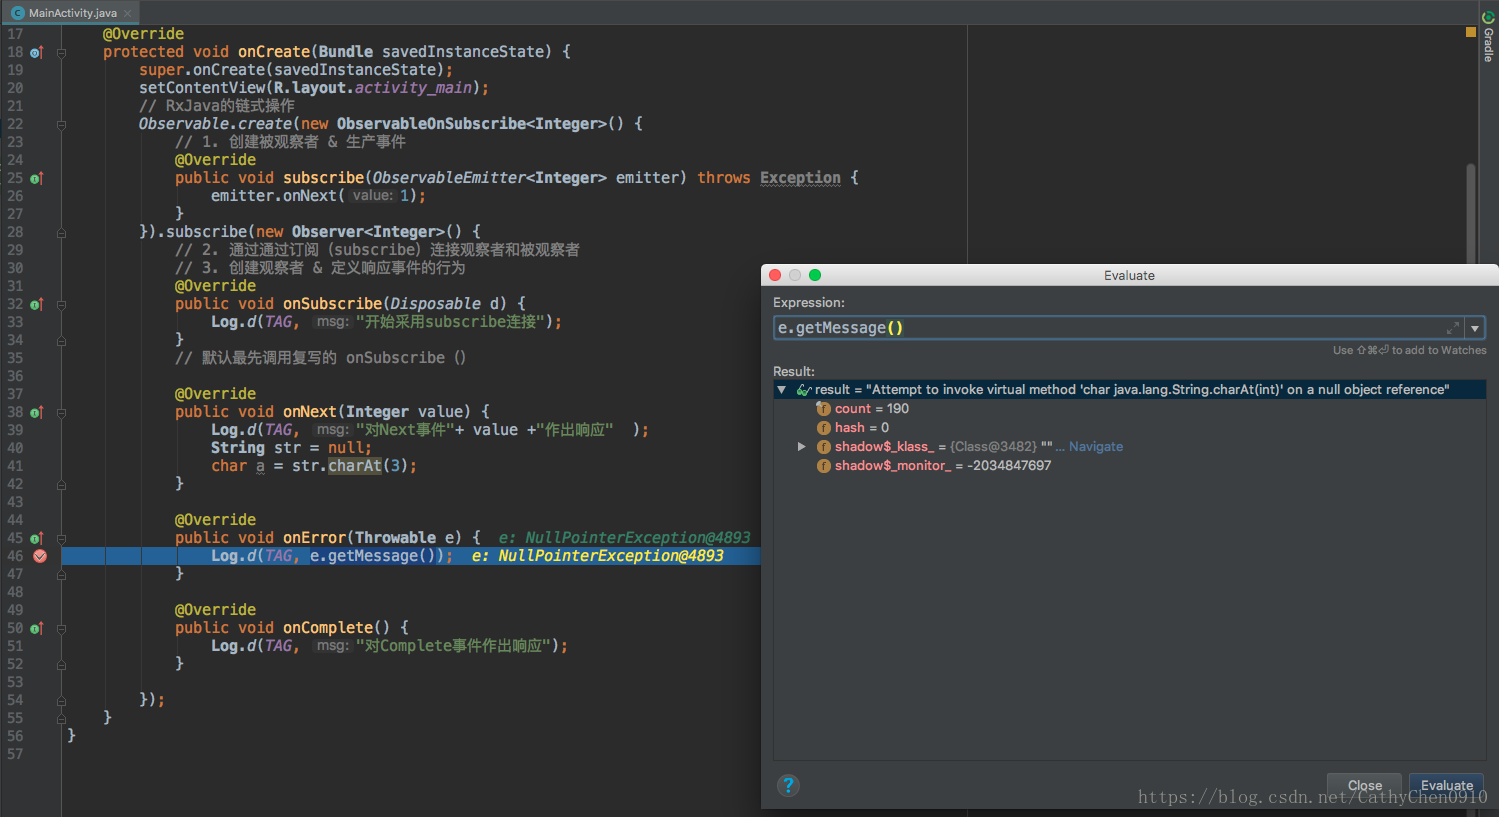Collapse the onCreate method fold at line 18

coord(61,52)
